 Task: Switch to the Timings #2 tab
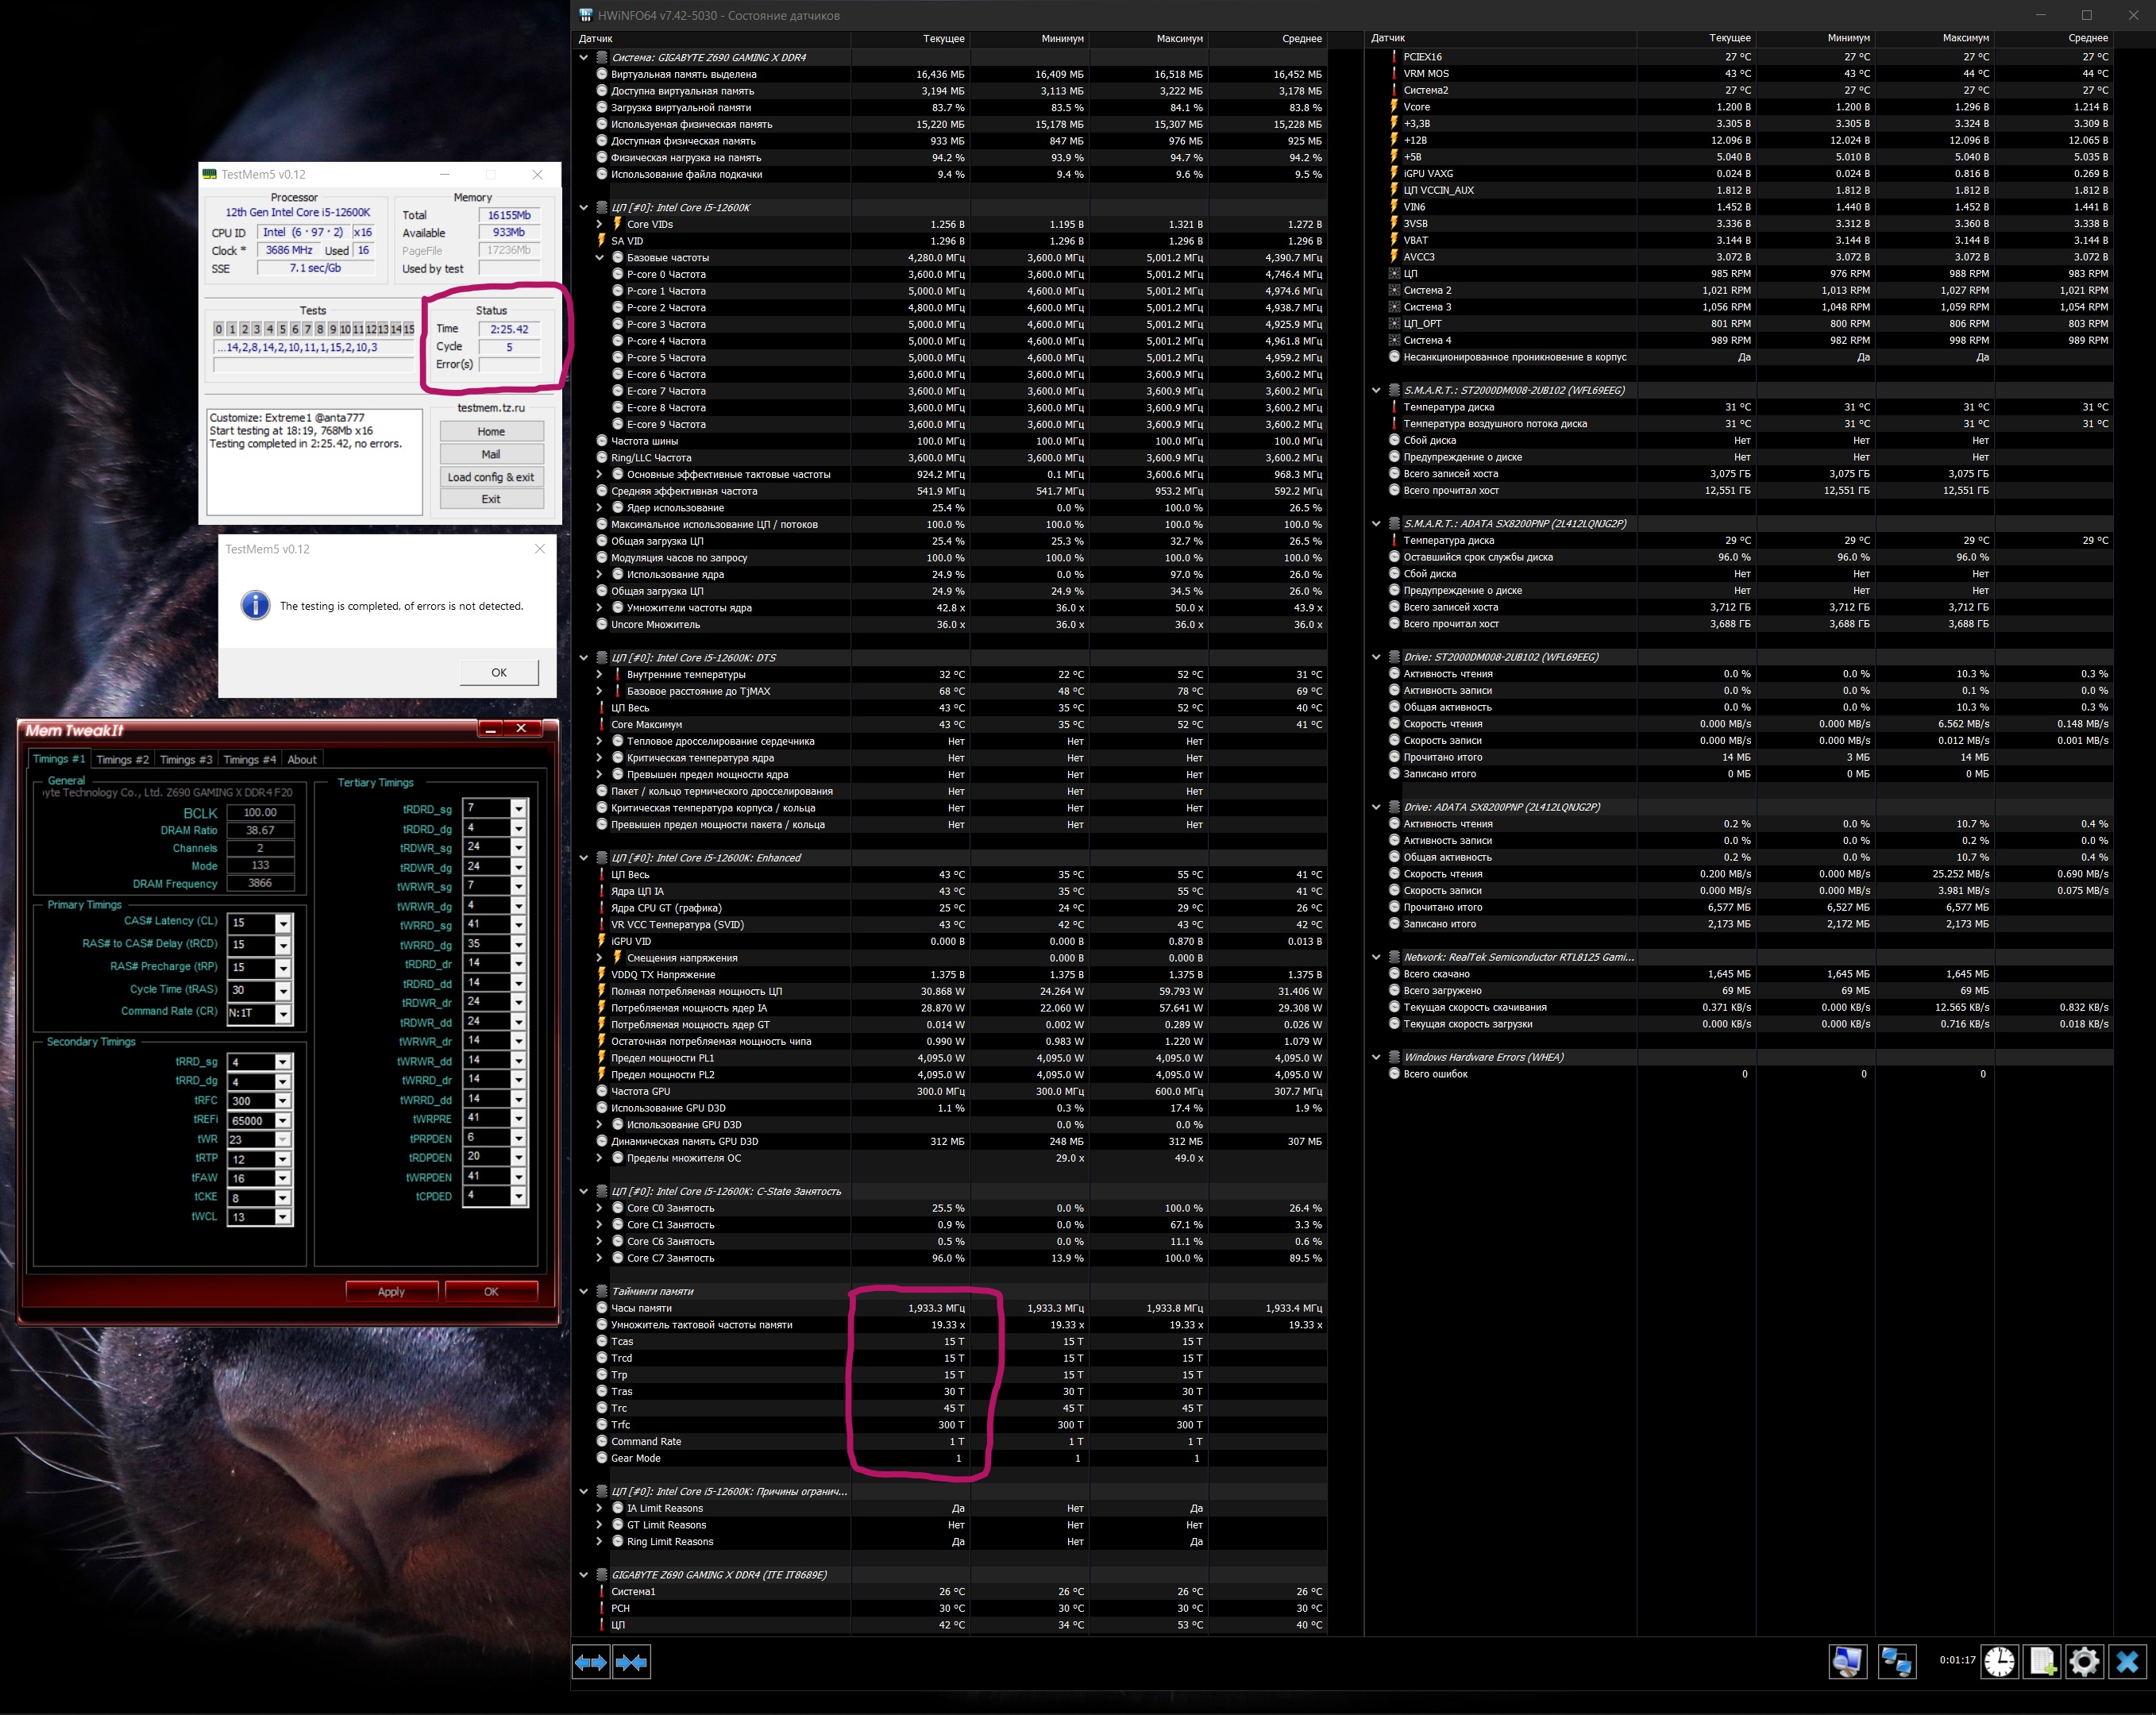pos(122,760)
